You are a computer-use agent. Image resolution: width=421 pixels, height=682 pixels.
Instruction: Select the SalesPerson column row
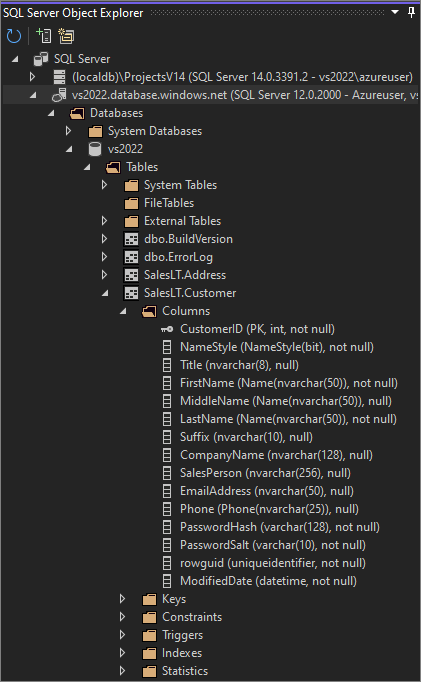pos(265,473)
